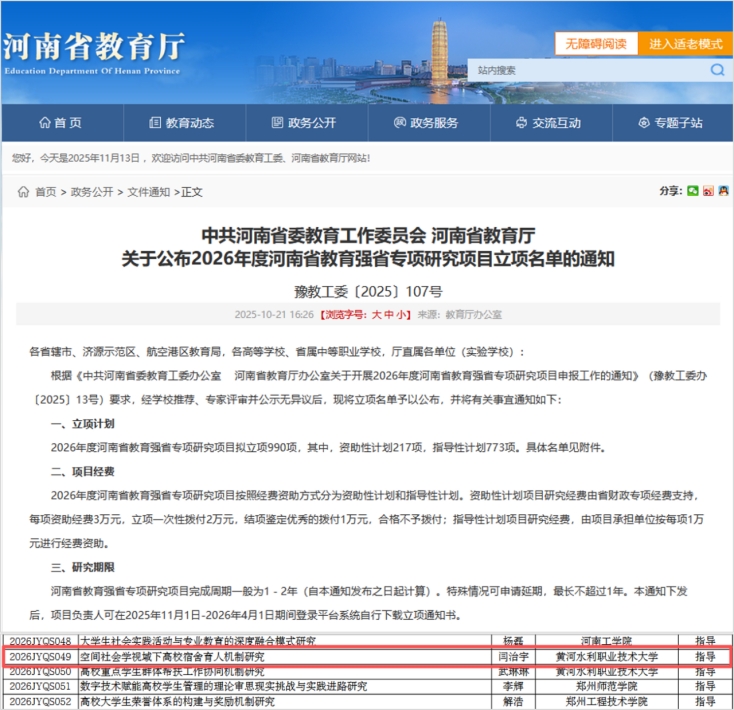Image resolution: width=734 pixels, height=710 pixels.
Task: Open 政务公开 navigation menu
Action: point(304,123)
